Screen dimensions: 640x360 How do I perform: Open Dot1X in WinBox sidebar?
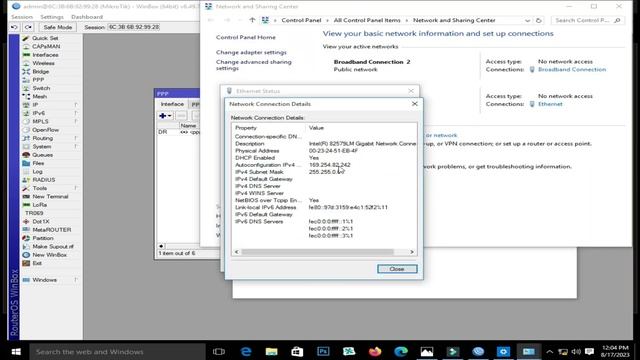coord(41,222)
